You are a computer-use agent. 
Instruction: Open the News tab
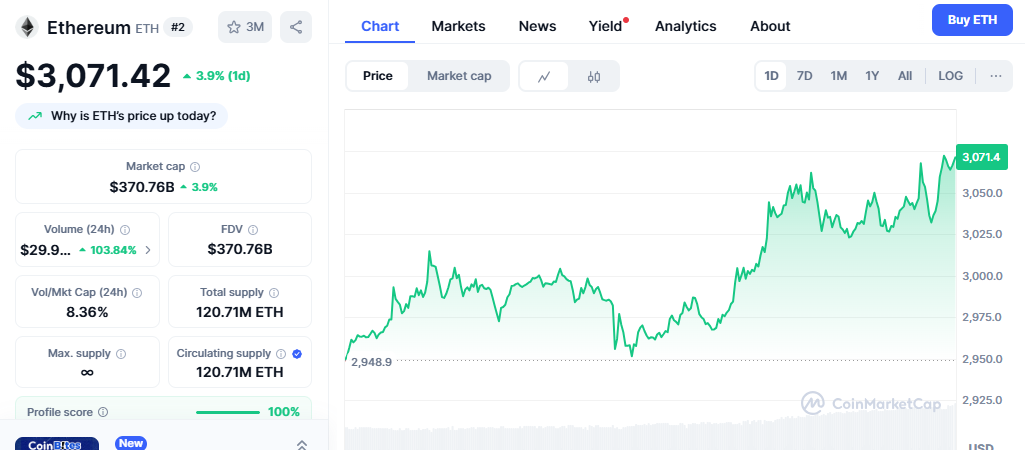coord(537,26)
